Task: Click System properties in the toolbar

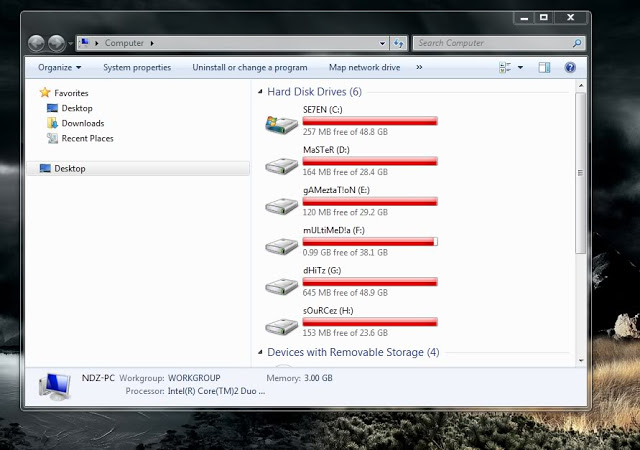Action: (137, 67)
